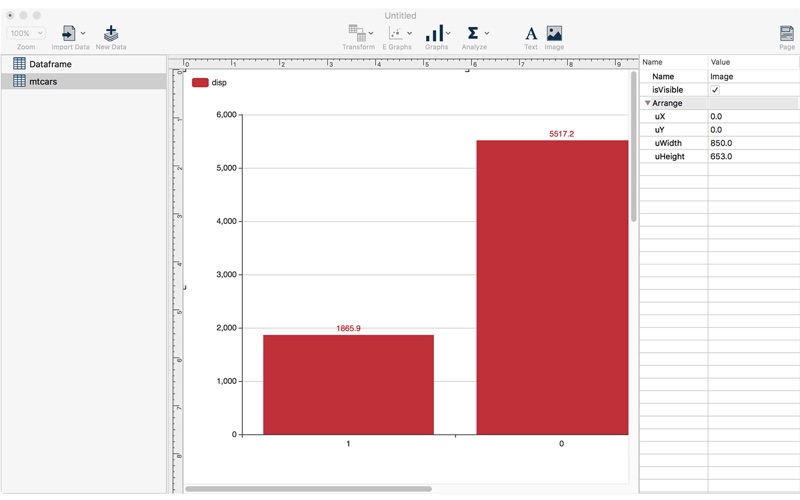Click the Transform toolbar icon
The width and height of the screenshot is (800, 500).
point(357,33)
